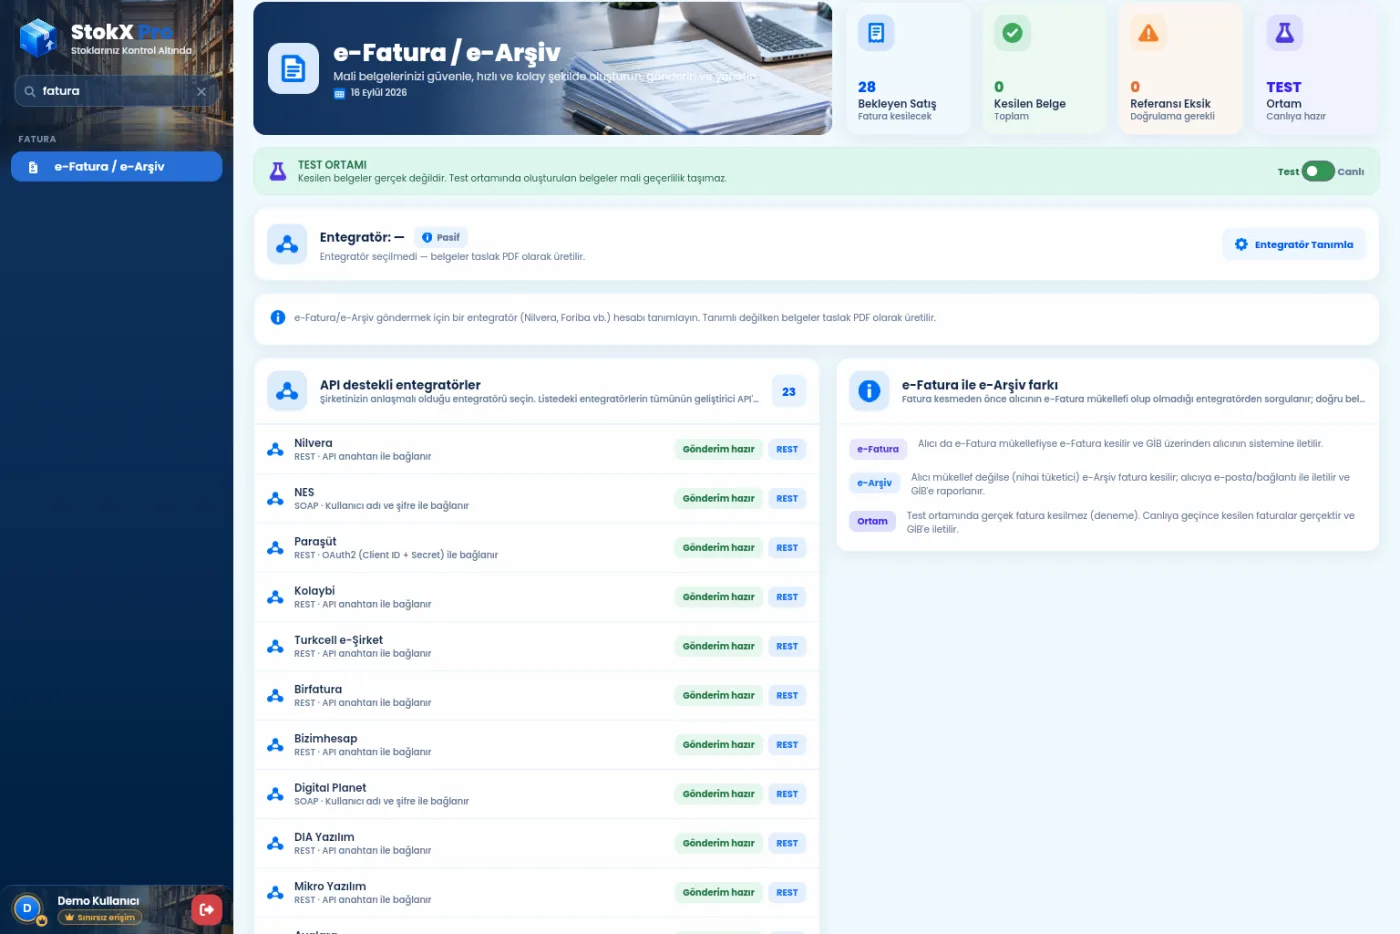The width and height of the screenshot is (1400, 934).
Task: Click the Entegratör Tanımla button
Action: [x=1294, y=244]
